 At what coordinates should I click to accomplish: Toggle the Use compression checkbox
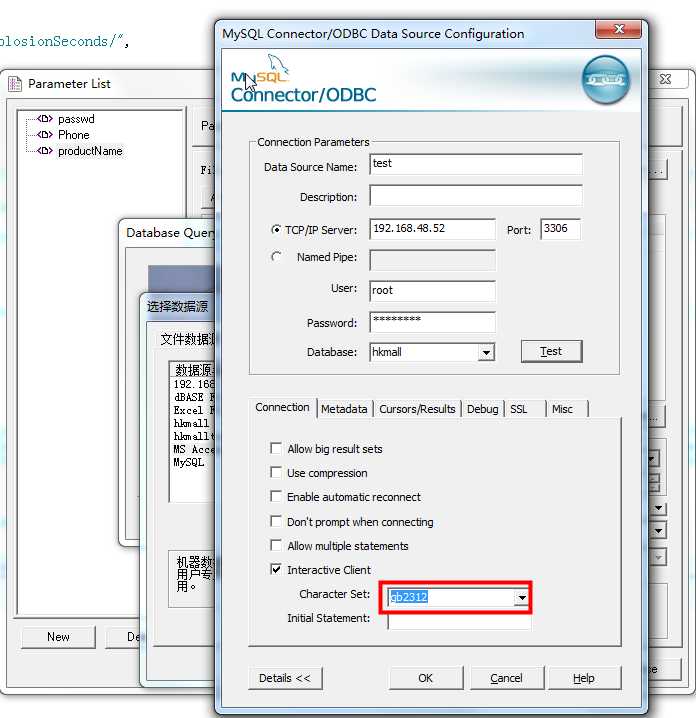(x=276, y=472)
